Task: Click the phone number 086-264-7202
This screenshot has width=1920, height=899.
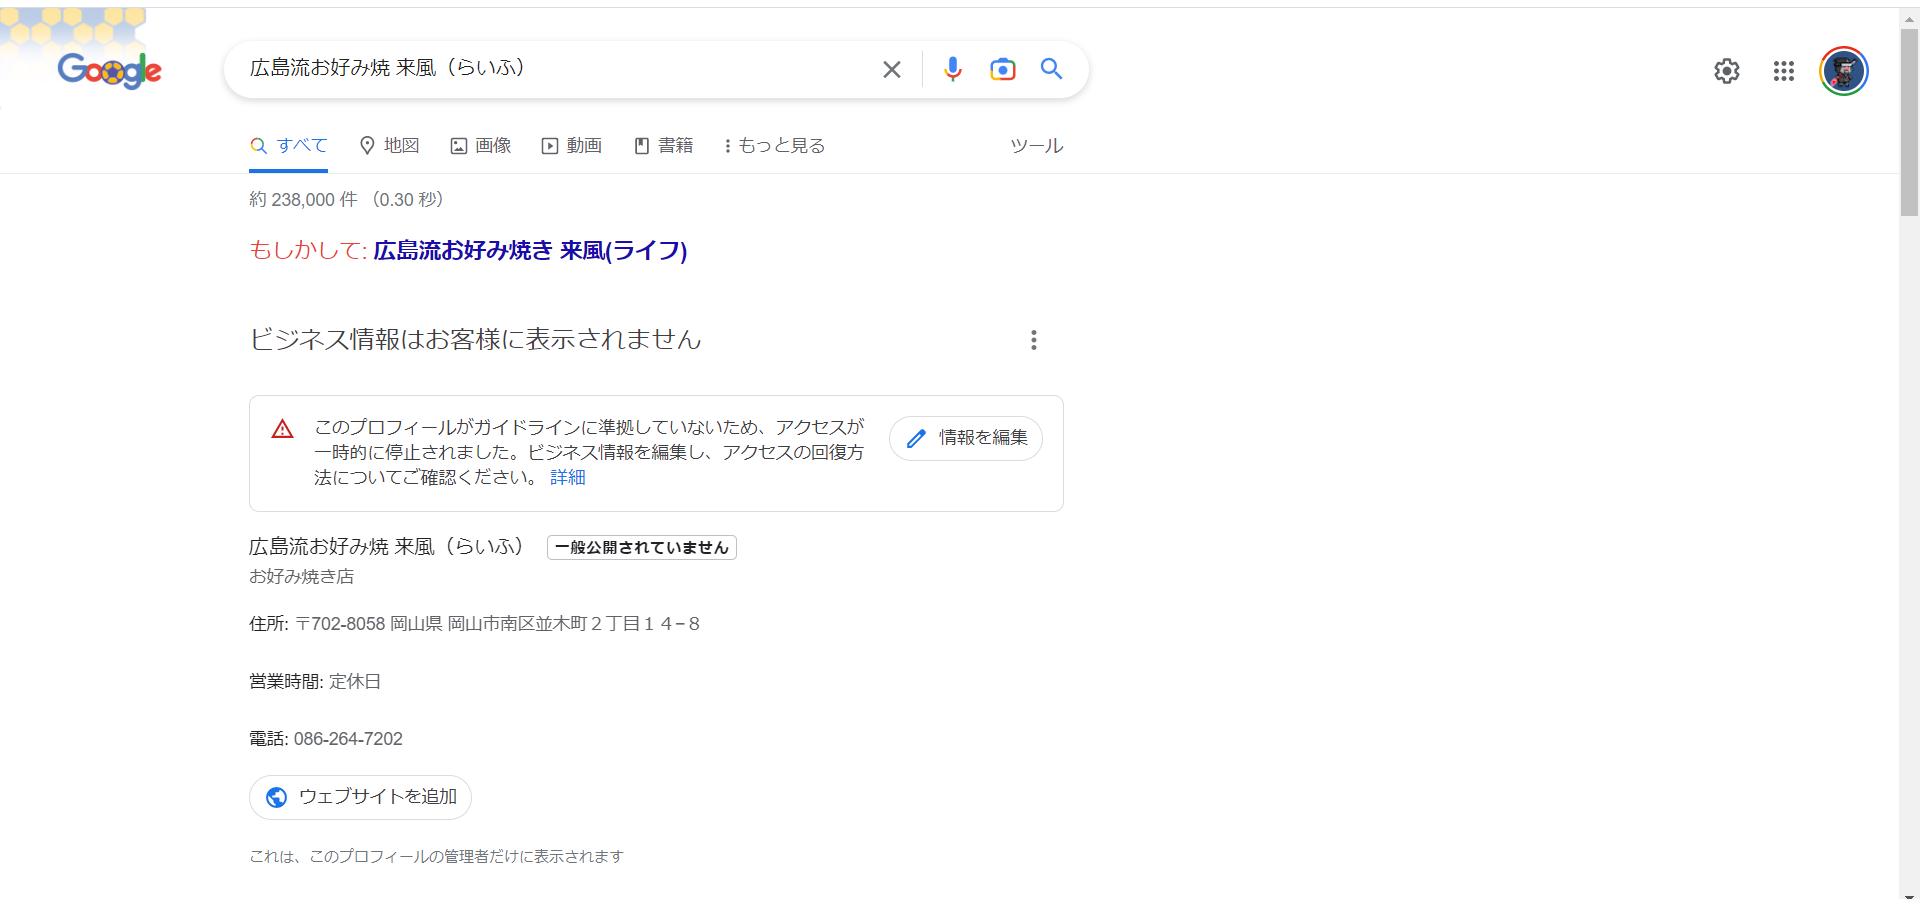Action: pos(348,739)
